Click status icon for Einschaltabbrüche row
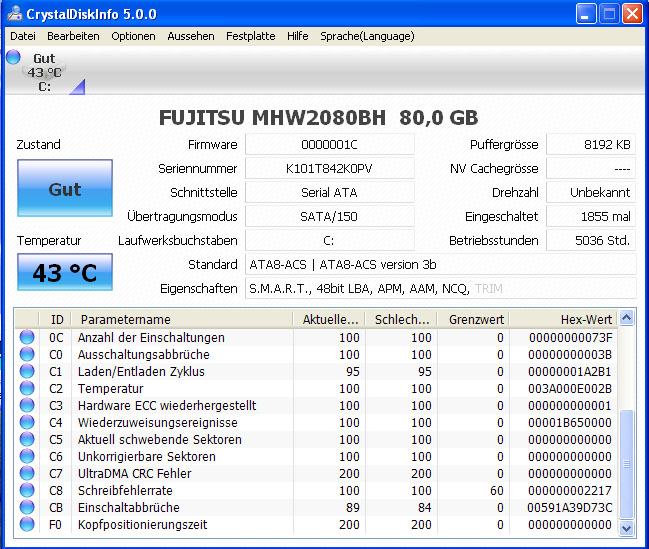This screenshot has height=549, width=649. click(x=27, y=507)
